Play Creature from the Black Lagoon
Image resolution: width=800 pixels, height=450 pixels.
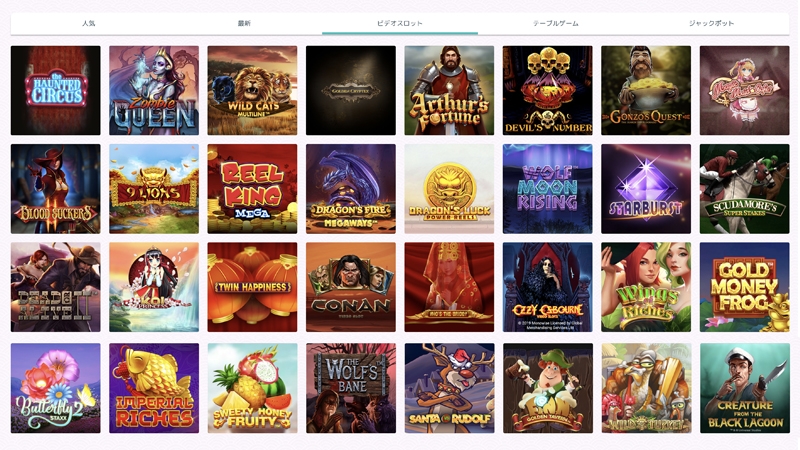pos(744,388)
